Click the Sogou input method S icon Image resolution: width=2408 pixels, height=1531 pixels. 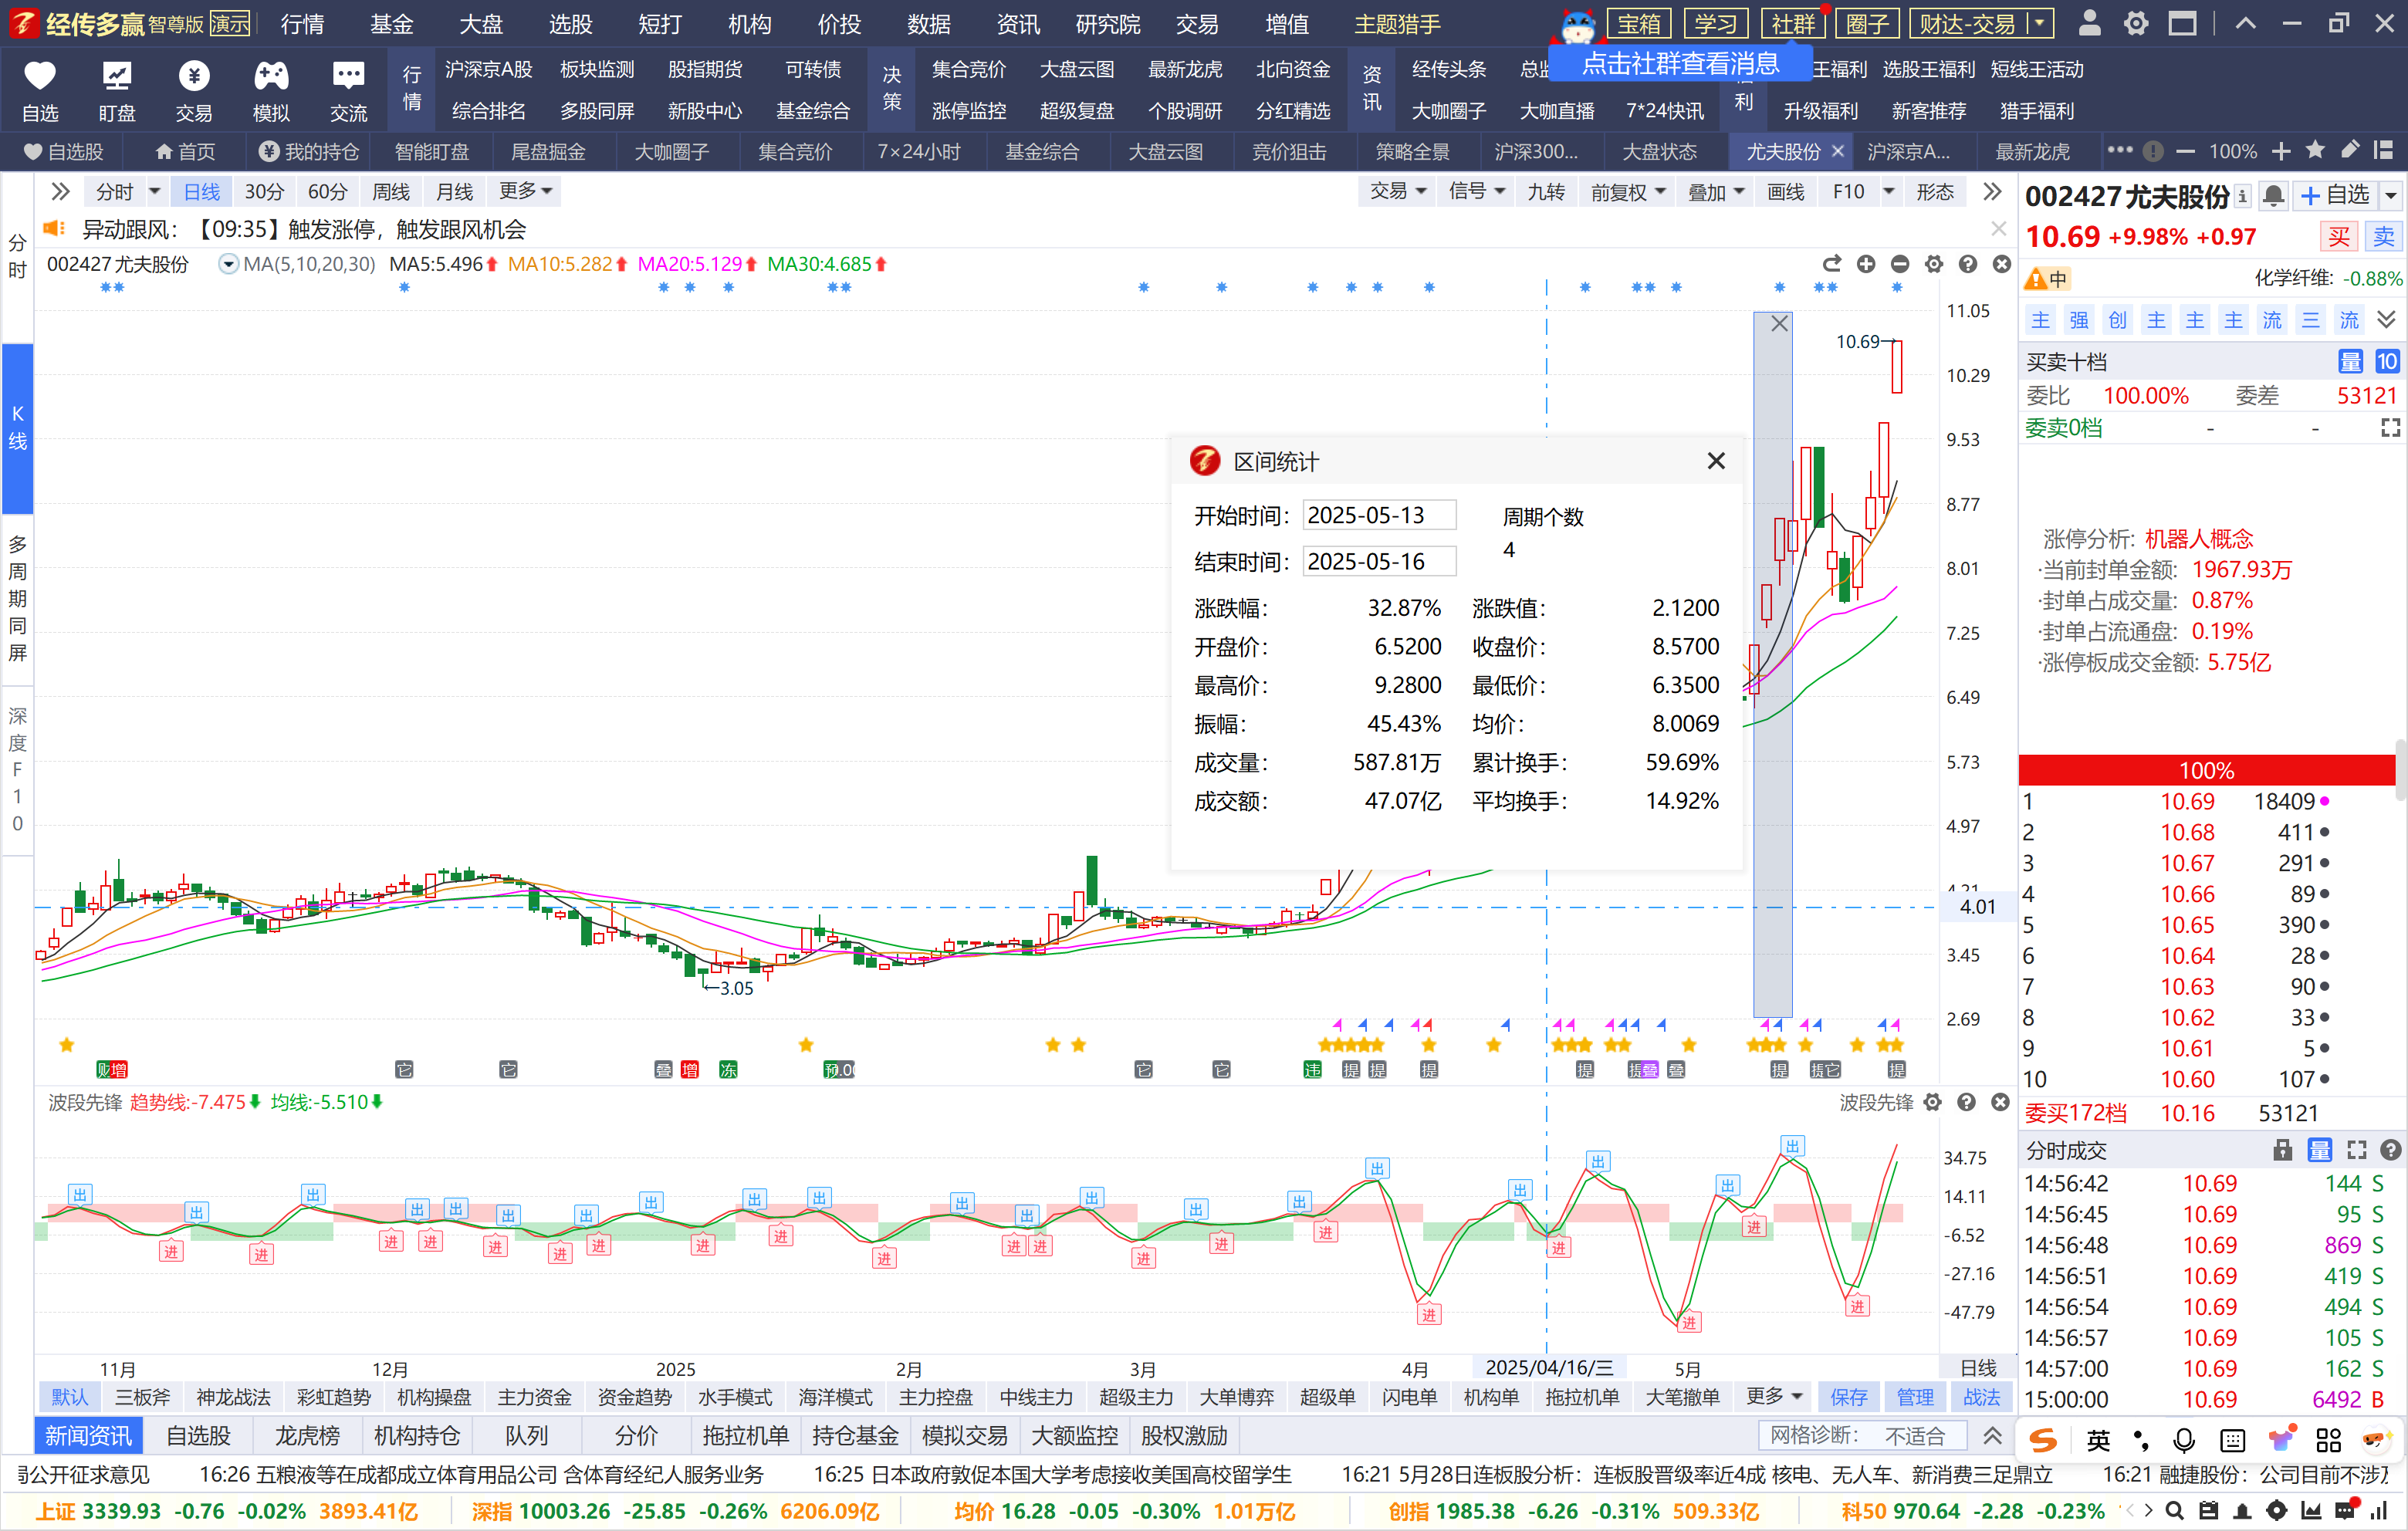(2043, 1440)
